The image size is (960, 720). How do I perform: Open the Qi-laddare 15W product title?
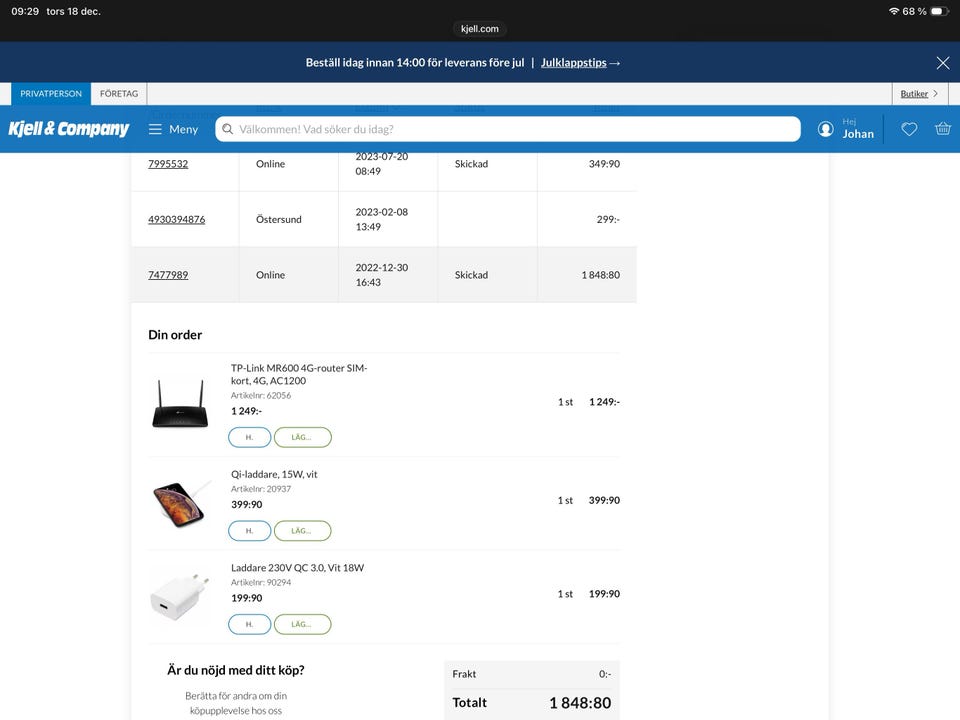(274, 474)
